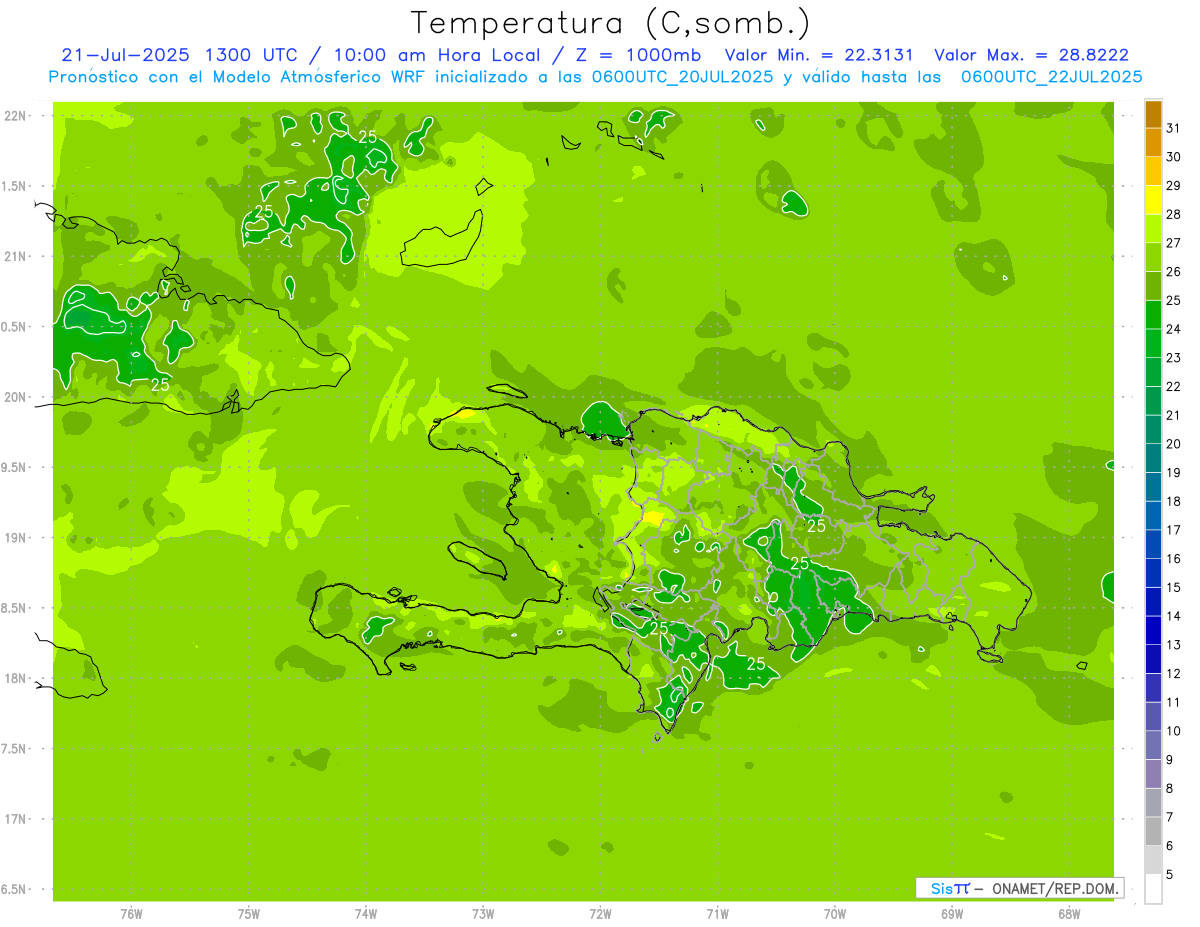1200x927 pixels.
Task: Click the 73W longitude axis label
Action: tap(483, 914)
